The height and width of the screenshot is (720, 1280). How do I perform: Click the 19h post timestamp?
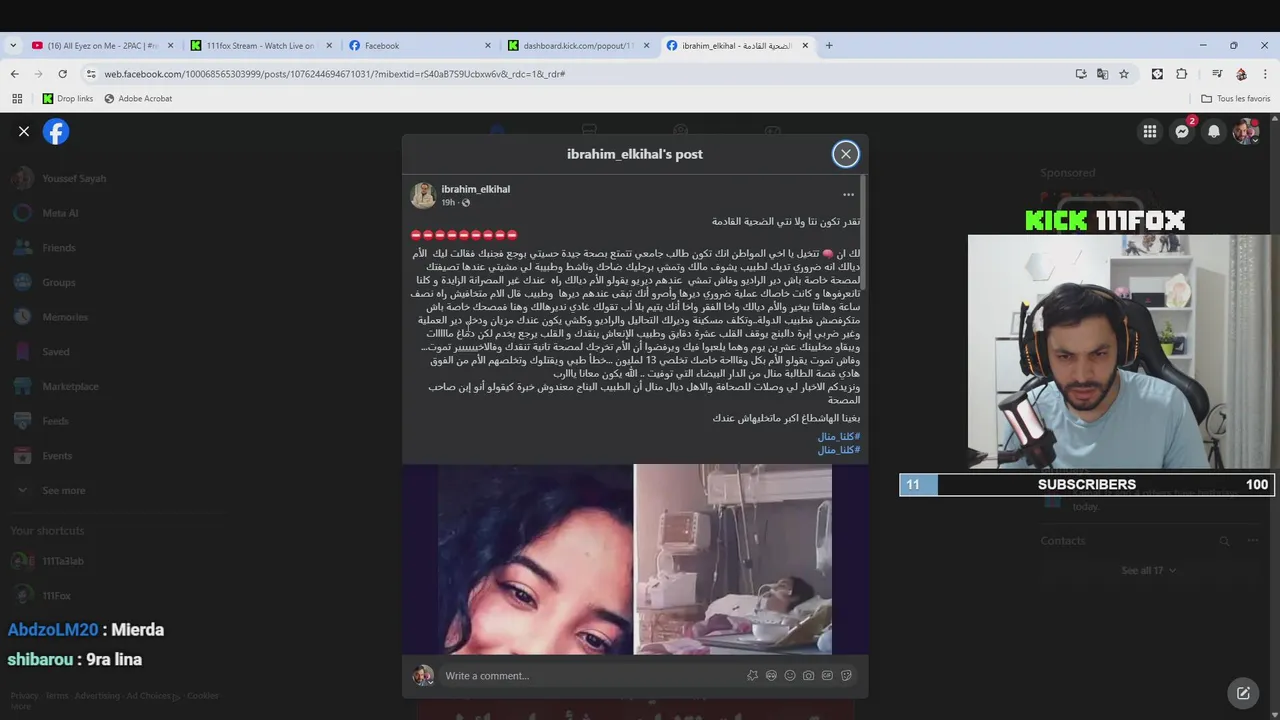[448, 202]
